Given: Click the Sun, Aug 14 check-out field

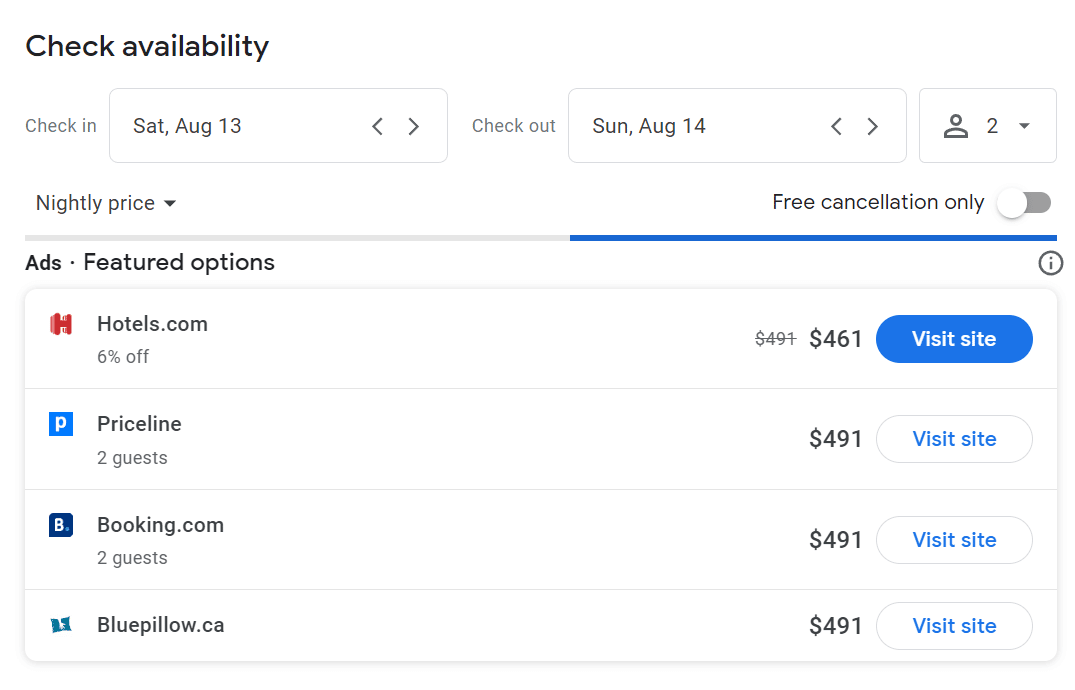Looking at the screenshot, I should pyautogui.click(x=649, y=126).
